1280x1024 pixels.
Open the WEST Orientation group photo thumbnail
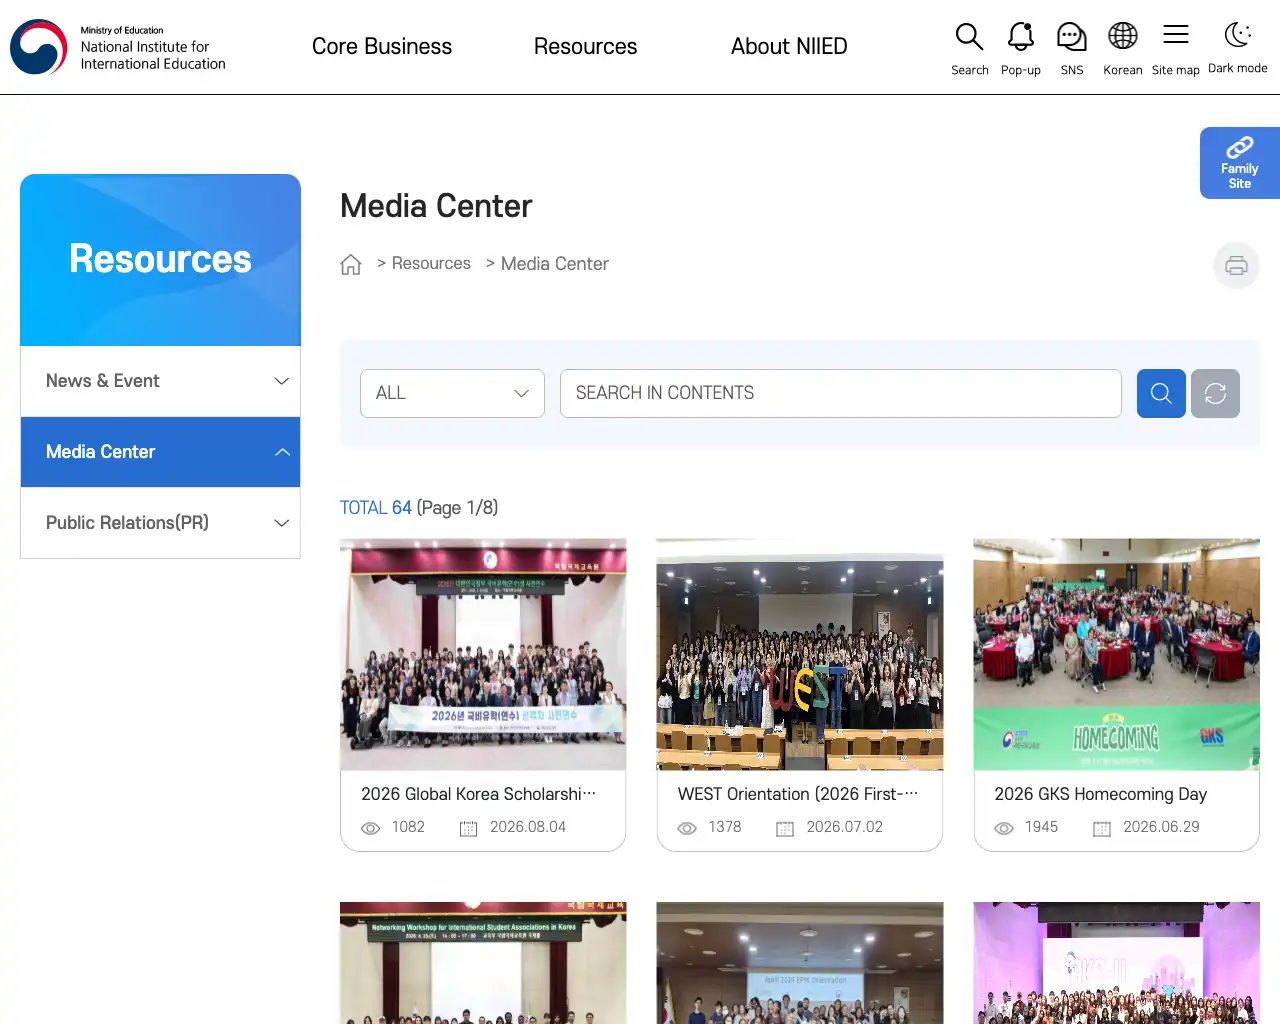coord(800,655)
